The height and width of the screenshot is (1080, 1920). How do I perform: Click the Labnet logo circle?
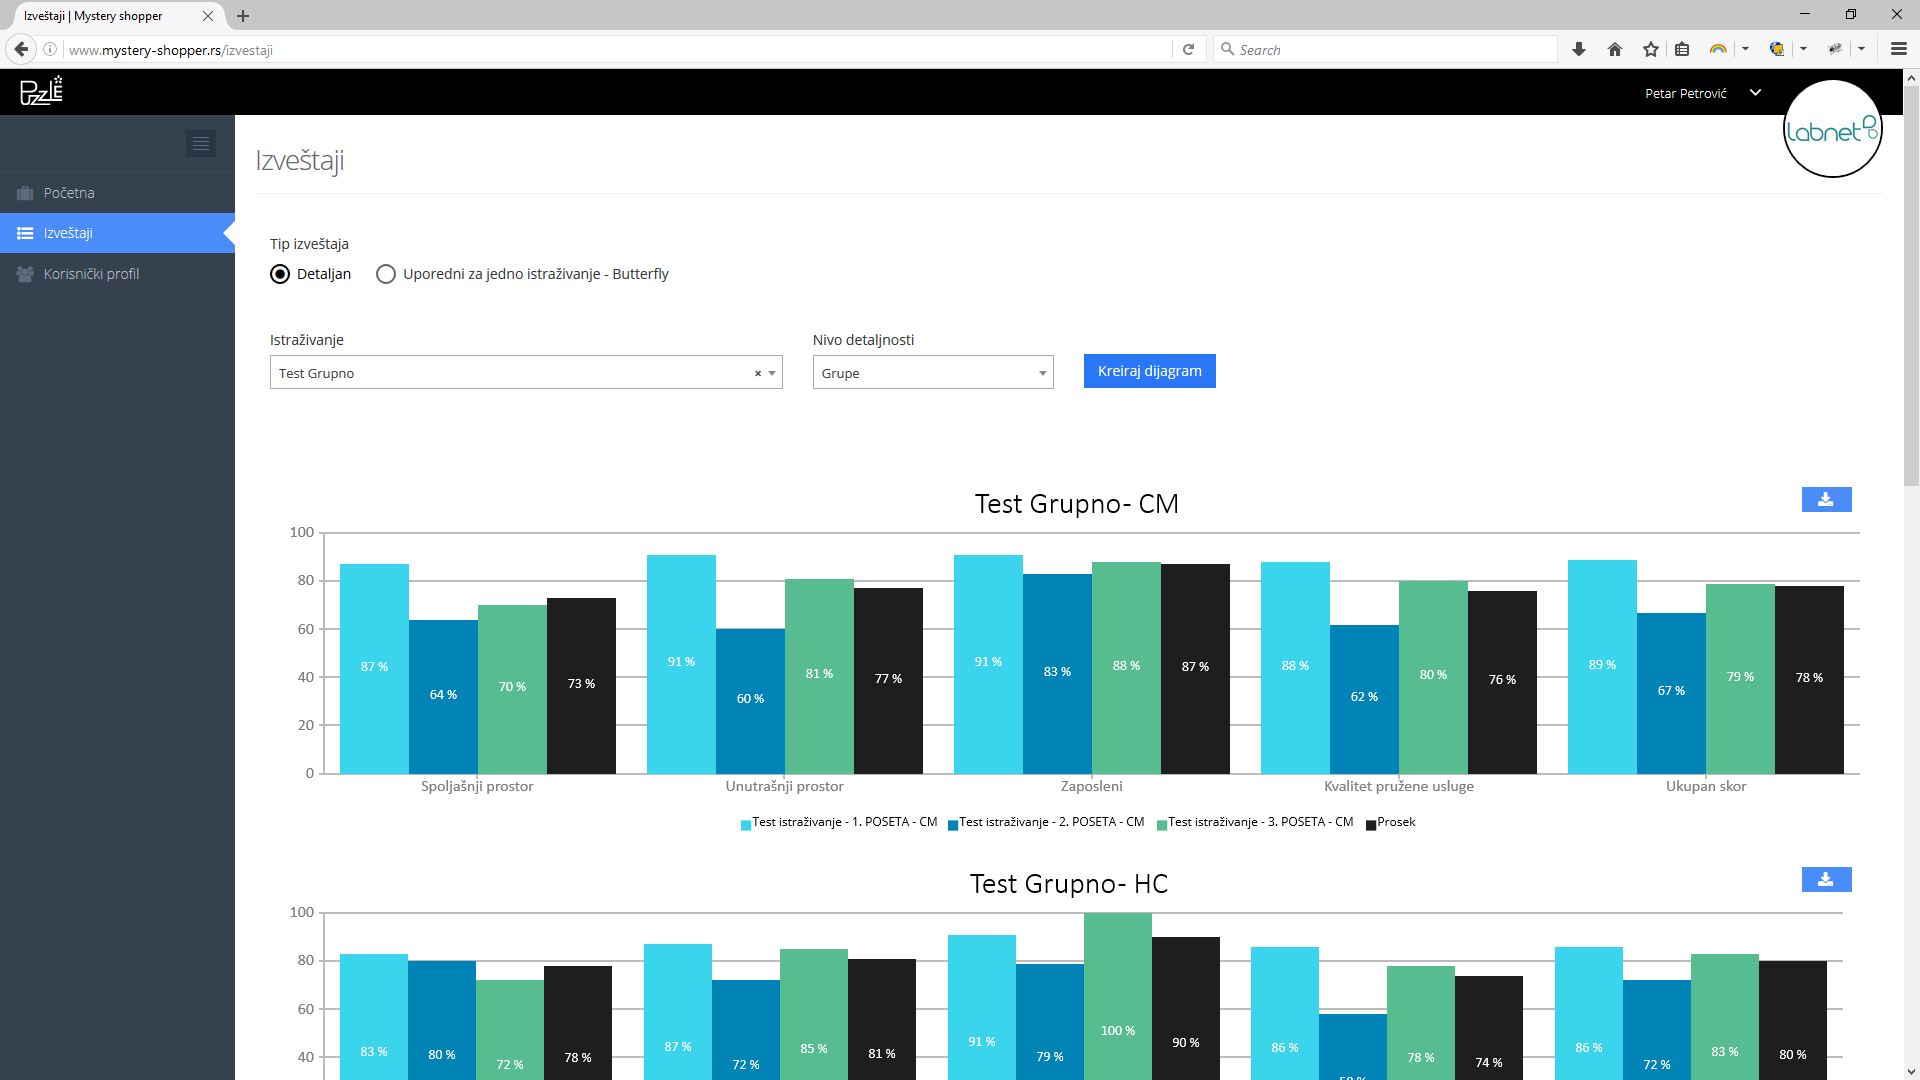coord(1833,130)
